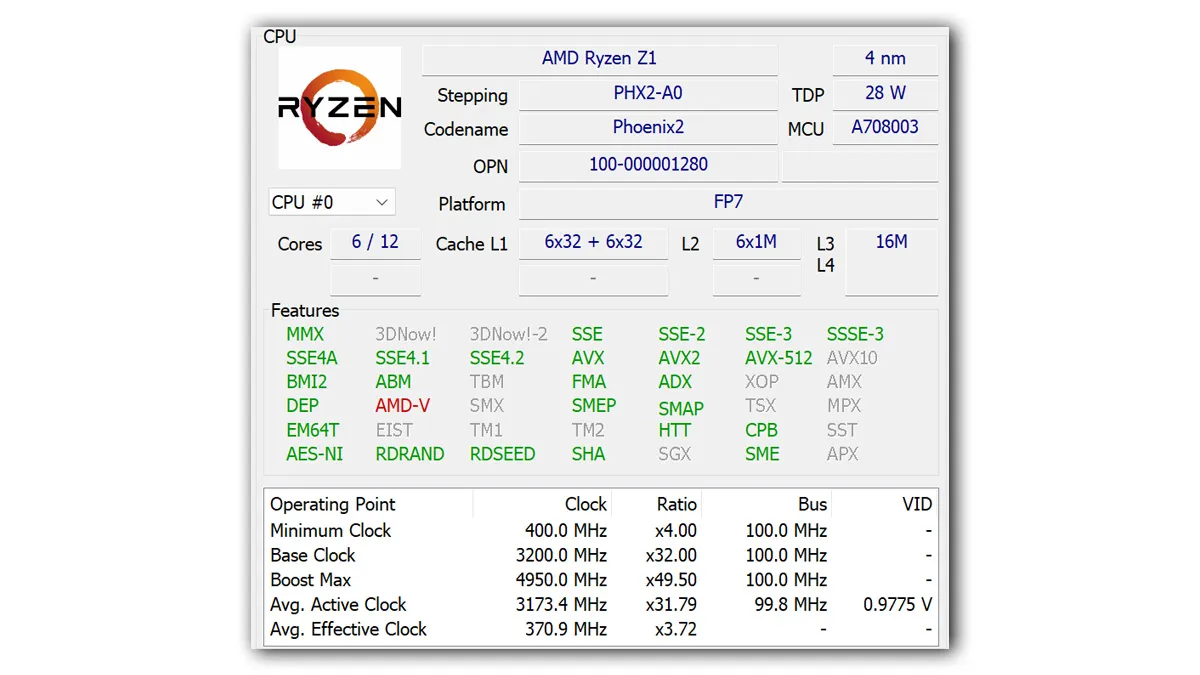Viewport: 1200px width, 675px height.
Task: Click the RDSEED feature label
Action: (503, 454)
